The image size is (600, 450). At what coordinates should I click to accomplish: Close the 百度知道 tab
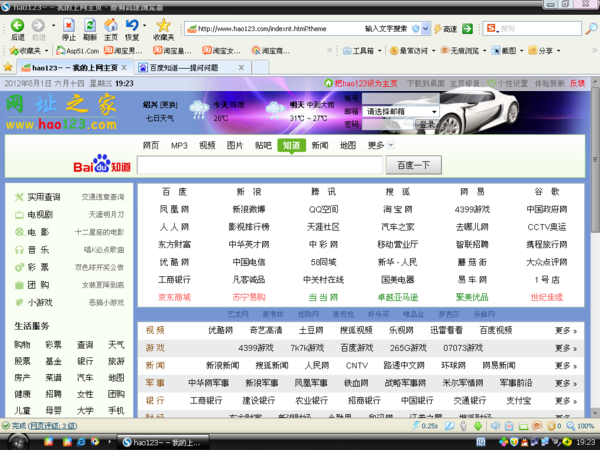pyautogui.click(x=241, y=67)
